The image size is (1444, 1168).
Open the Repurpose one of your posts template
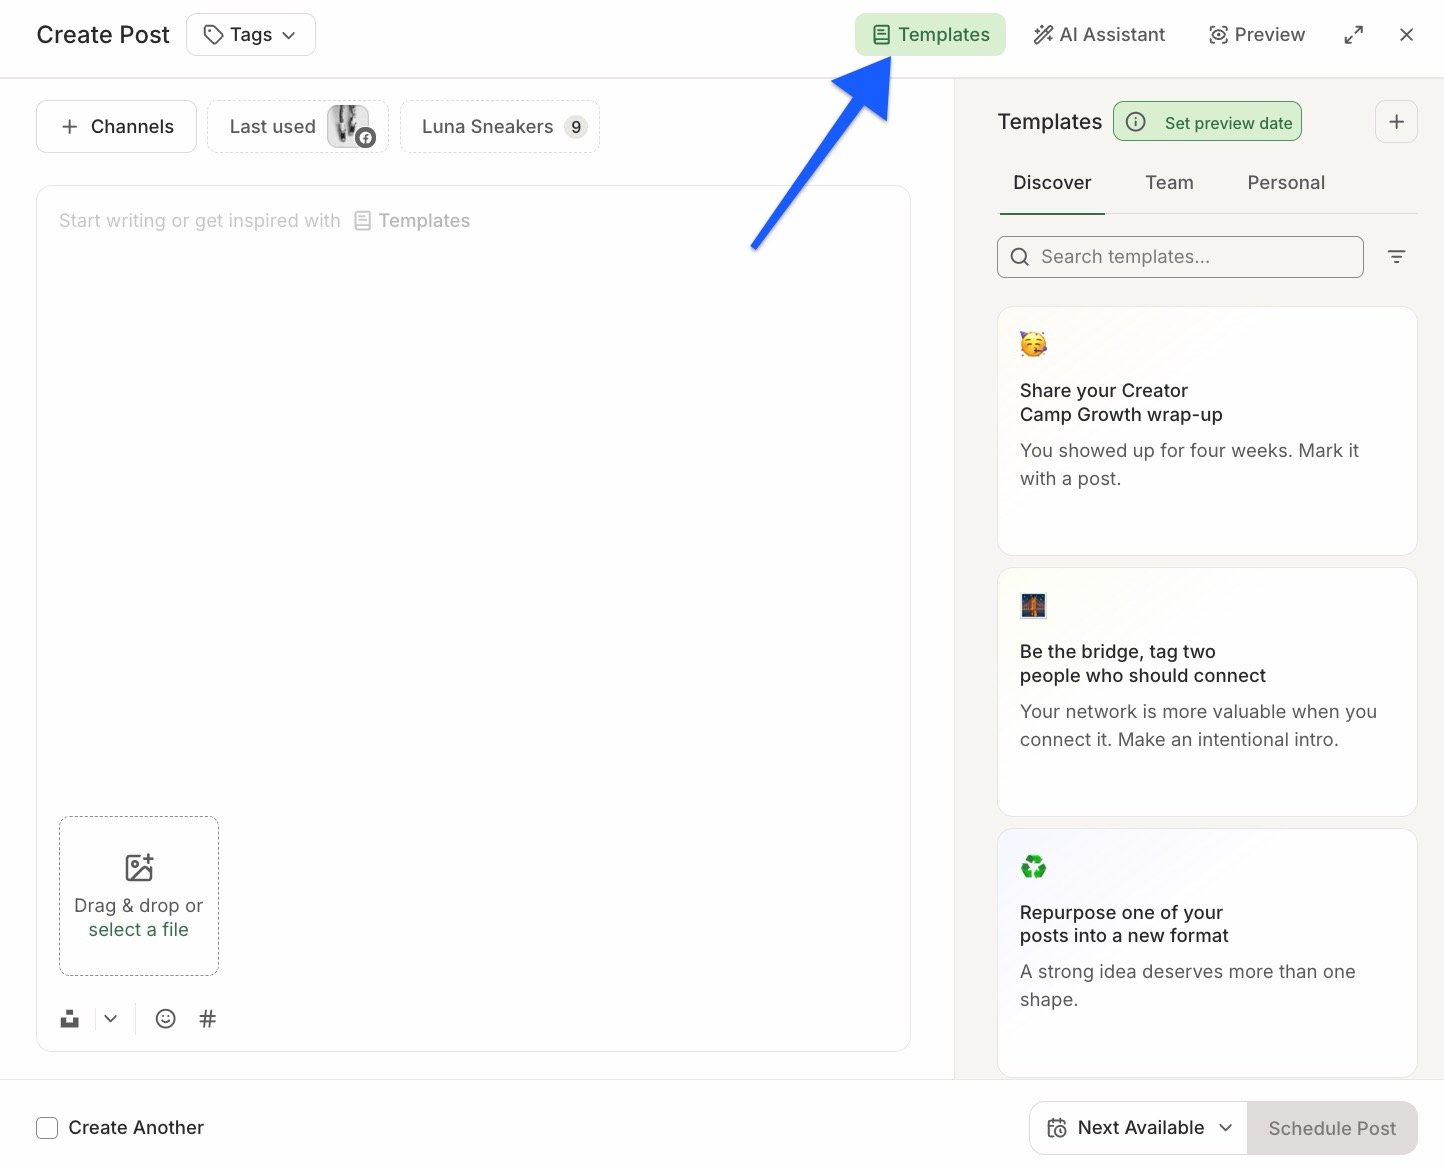click(x=1207, y=953)
